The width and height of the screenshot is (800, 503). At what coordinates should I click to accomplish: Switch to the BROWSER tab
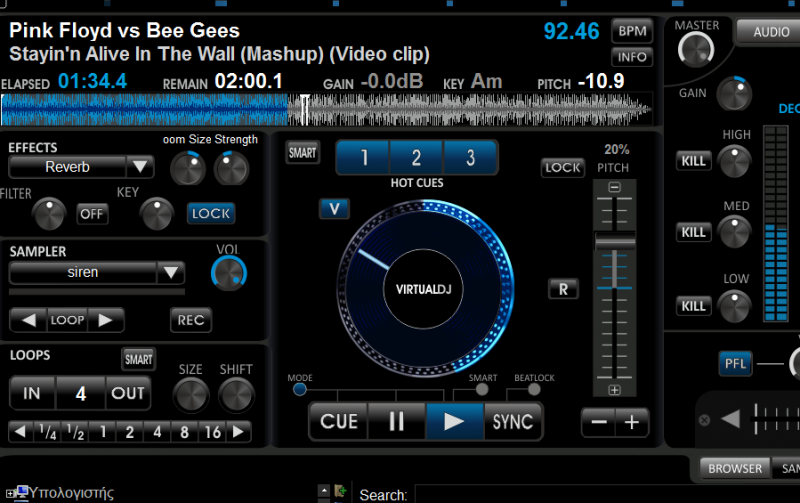(x=735, y=468)
